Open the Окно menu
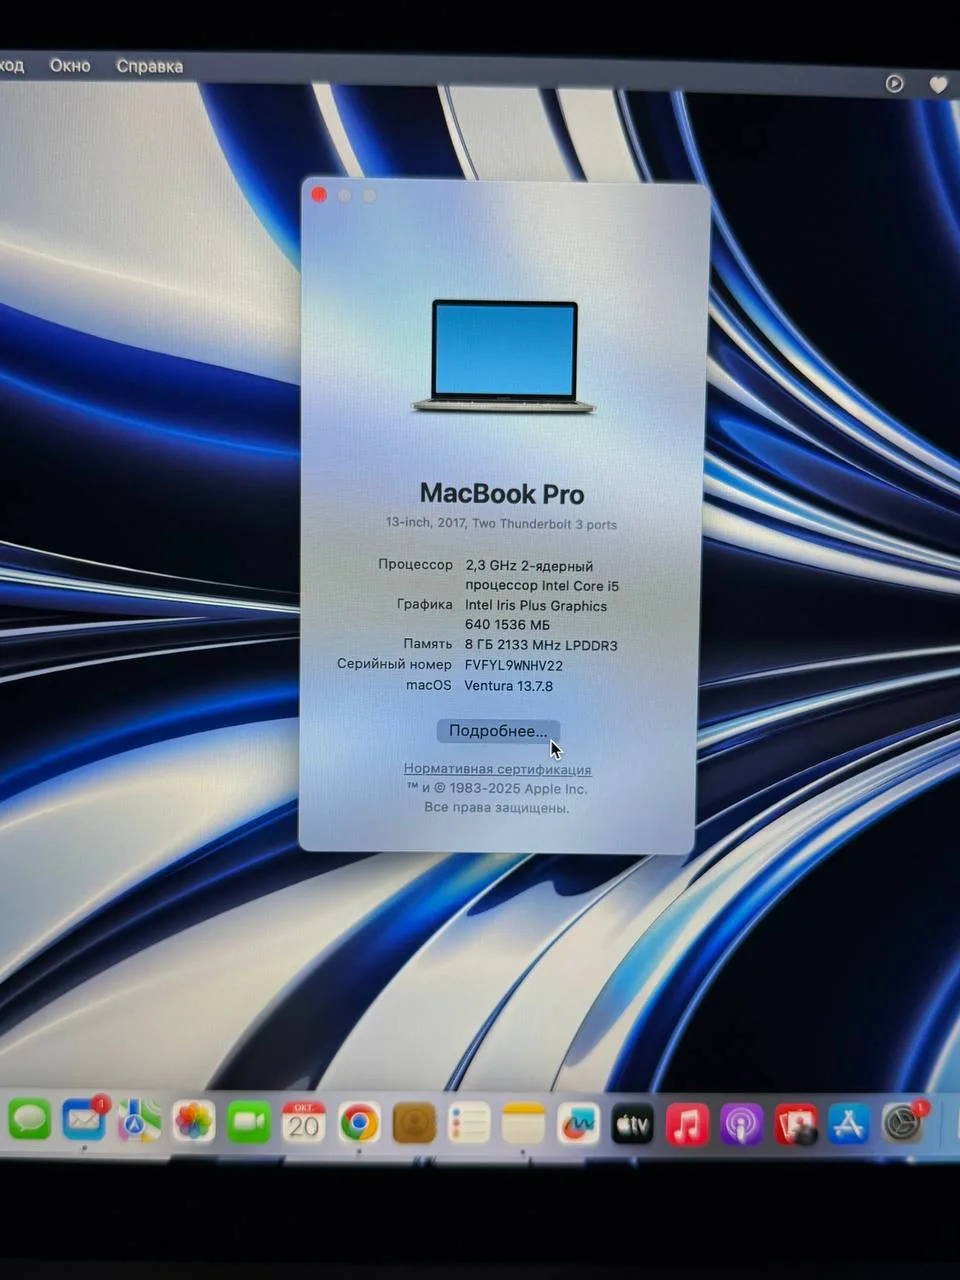The width and height of the screenshot is (960, 1280). [x=70, y=65]
